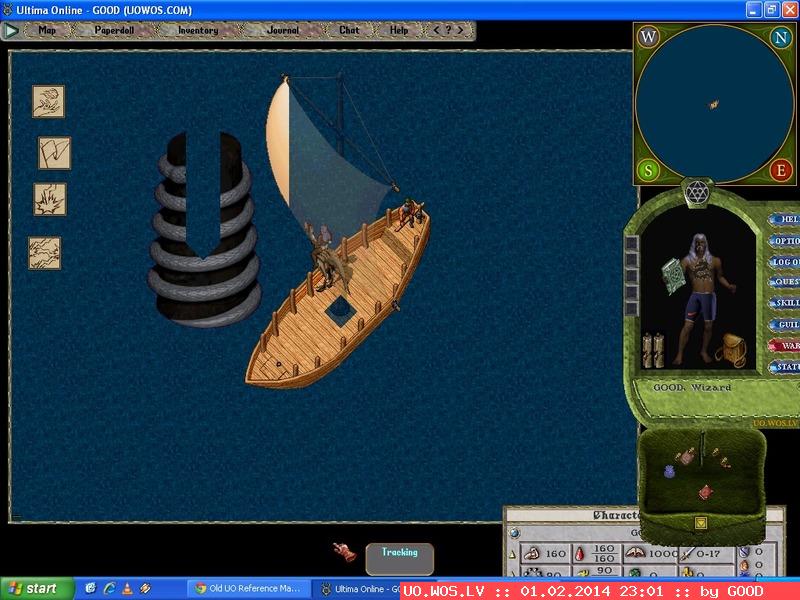800x600 pixels.
Task: Click the coiled sea serpent creature
Action: point(204,229)
